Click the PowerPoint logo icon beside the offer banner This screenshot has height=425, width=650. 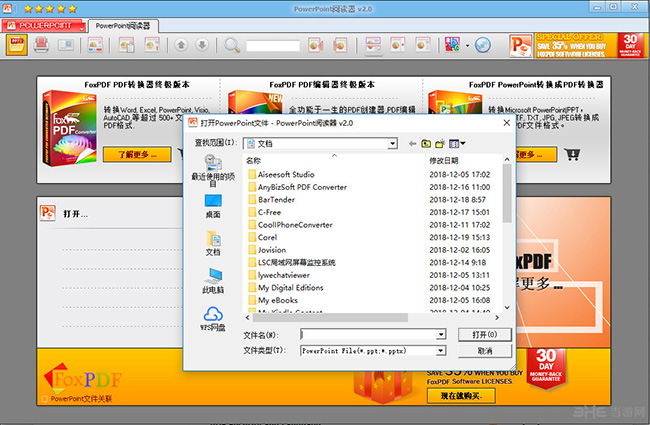coord(521,46)
